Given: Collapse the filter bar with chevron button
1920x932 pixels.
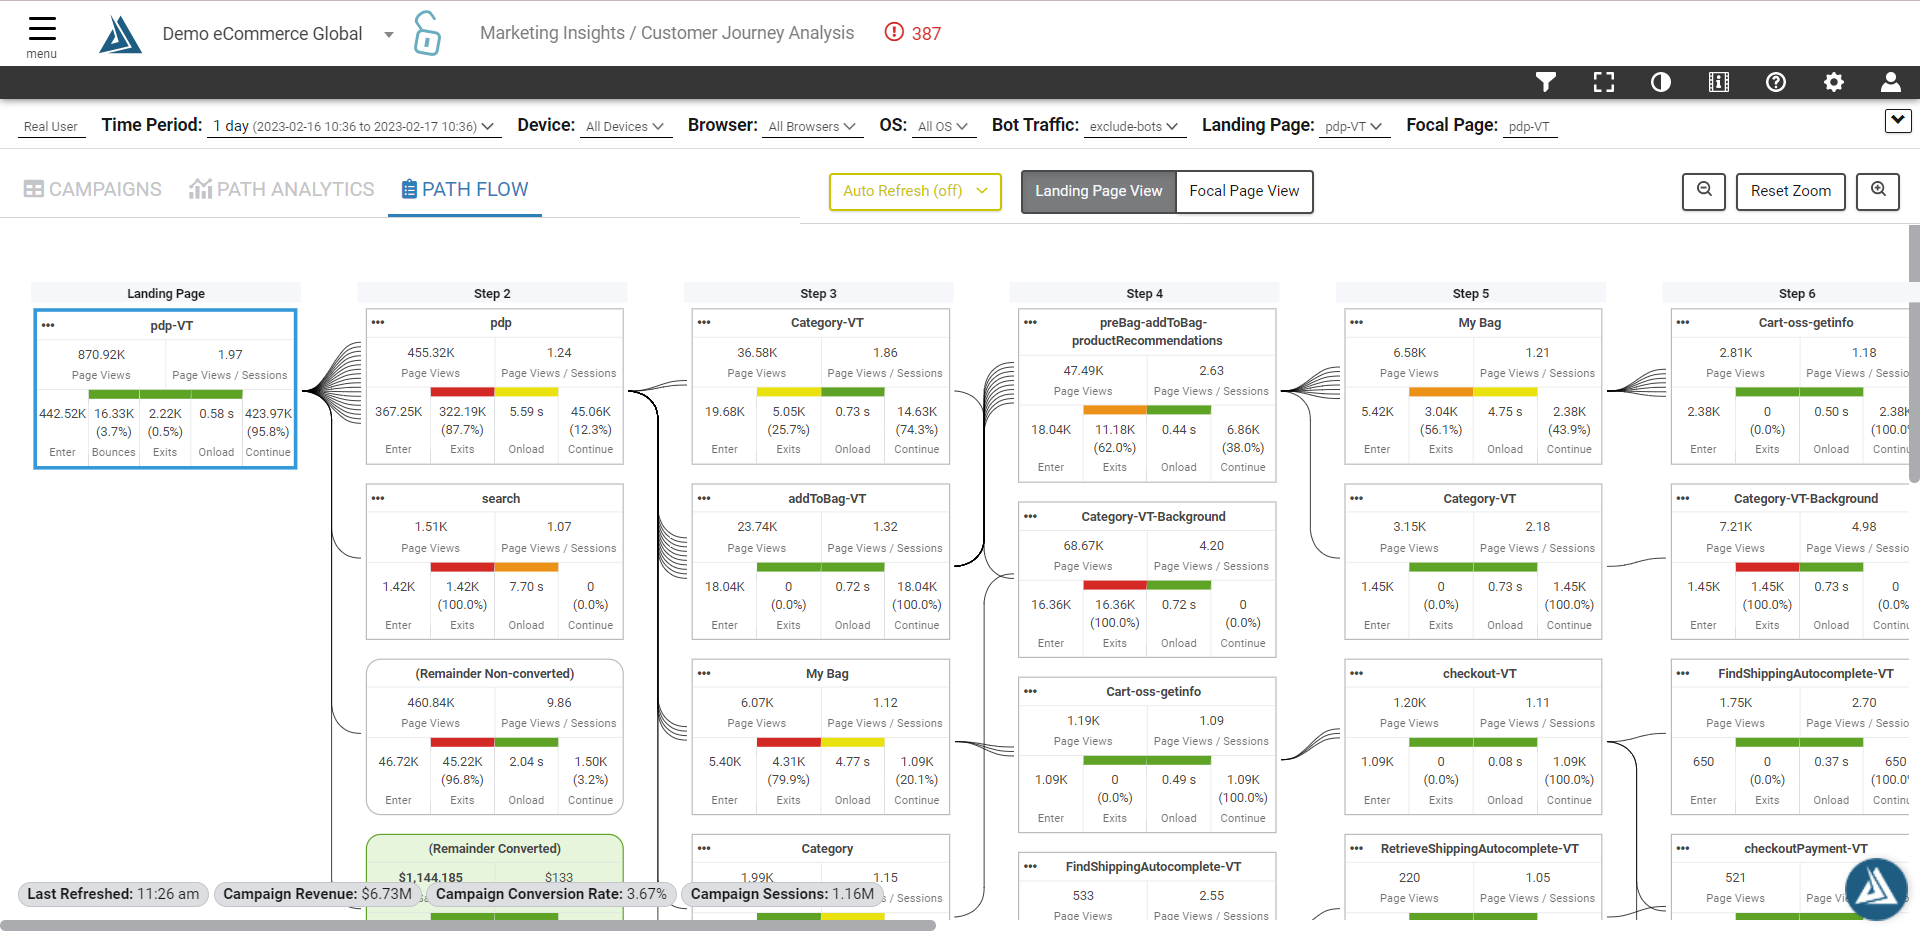Looking at the screenshot, I should pos(1897,121).
